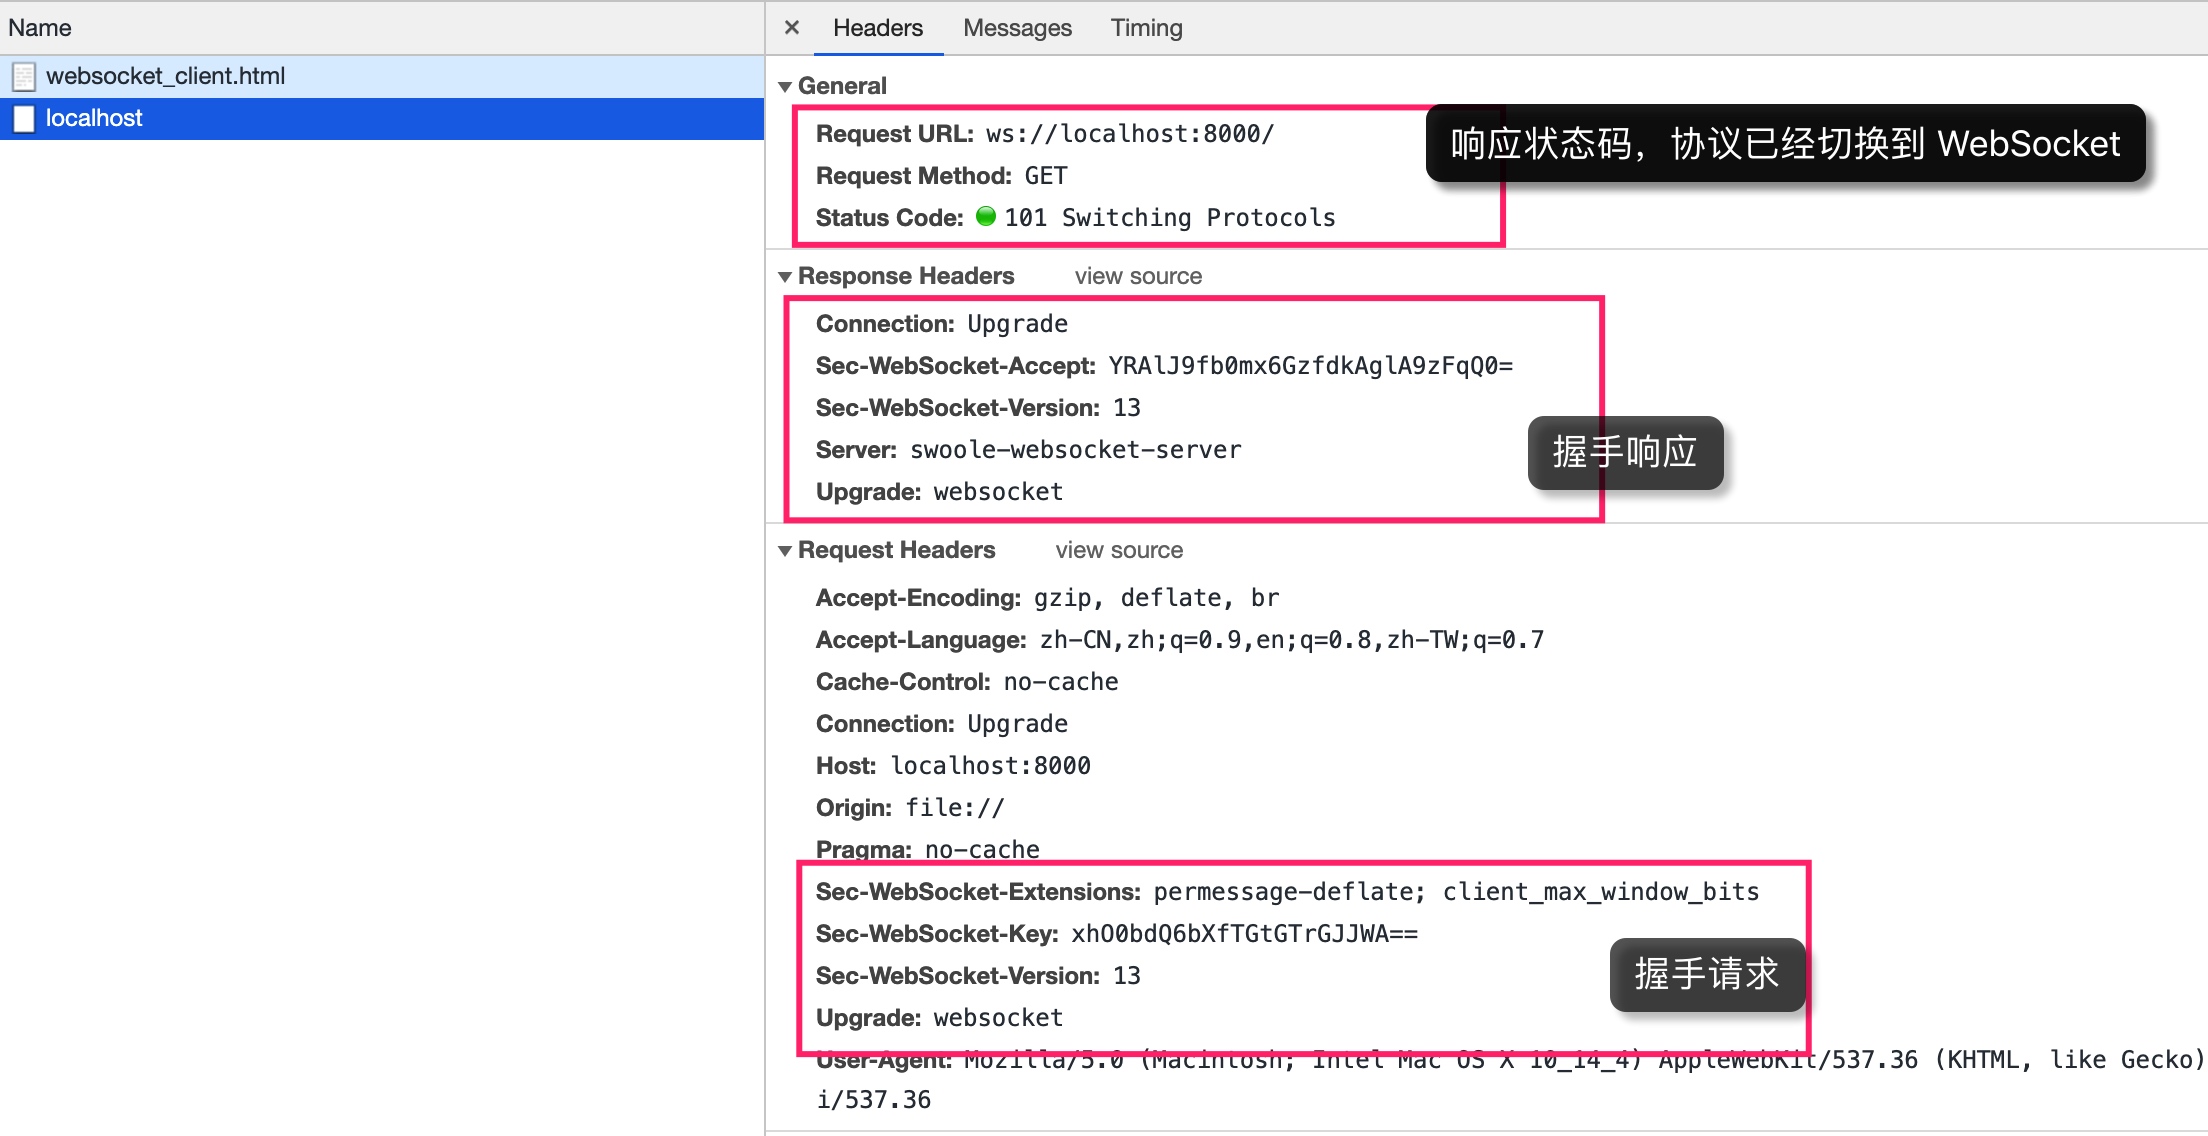Image resolution: width=2208 pixels, height=1136 pixels.
Task: View source of Request Headers
Action: click(1119, 550)
